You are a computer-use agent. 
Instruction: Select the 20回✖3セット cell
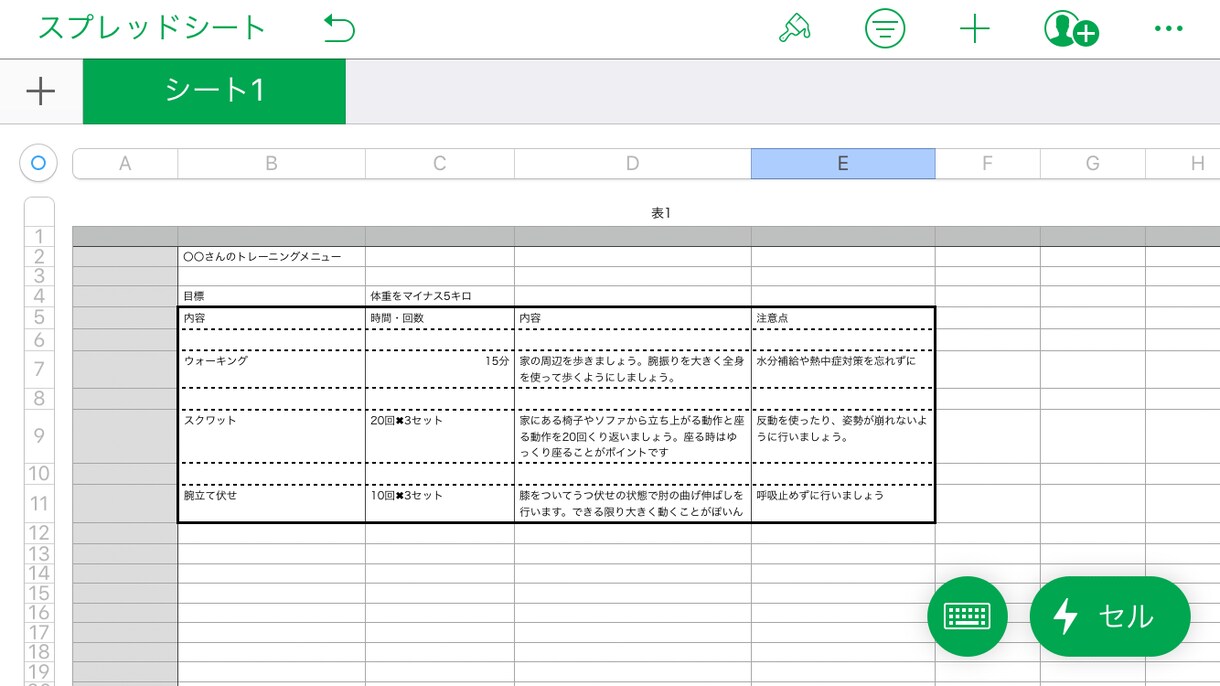(439, 436)
